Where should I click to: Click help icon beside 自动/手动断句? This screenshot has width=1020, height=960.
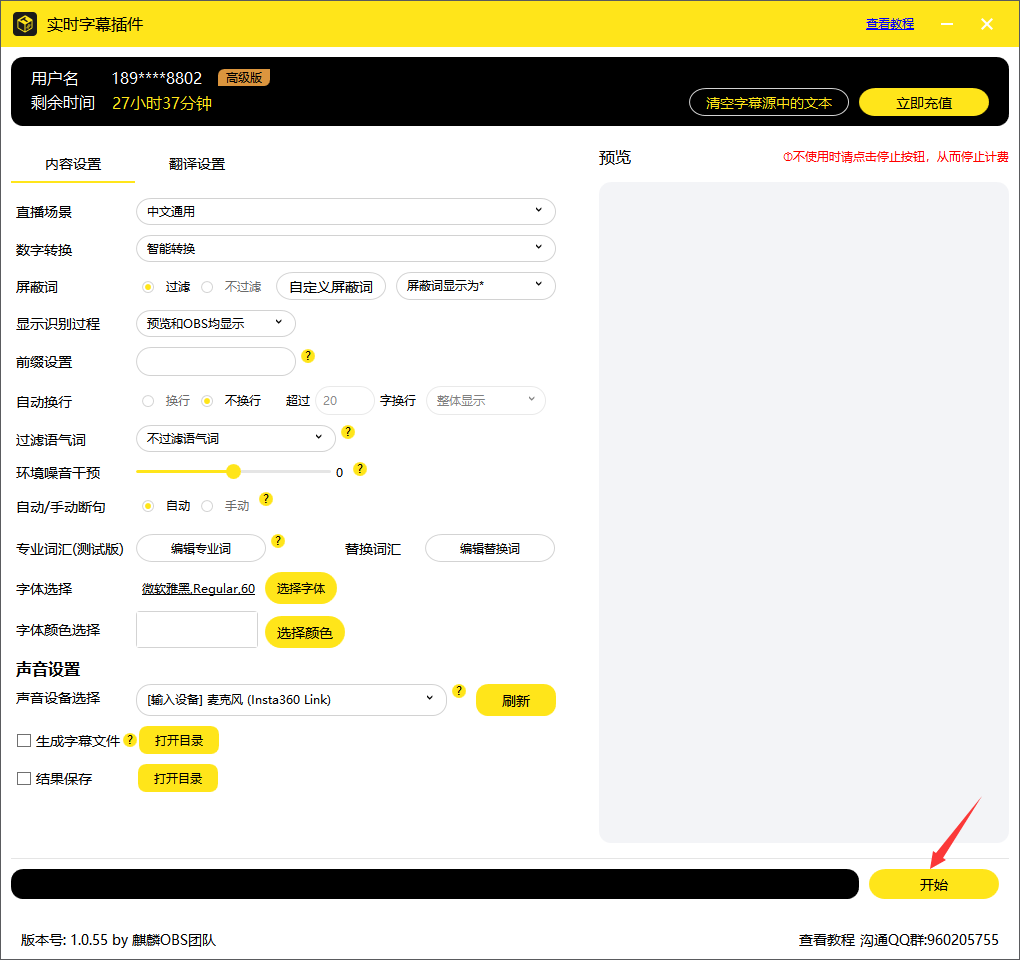[266, 498]
